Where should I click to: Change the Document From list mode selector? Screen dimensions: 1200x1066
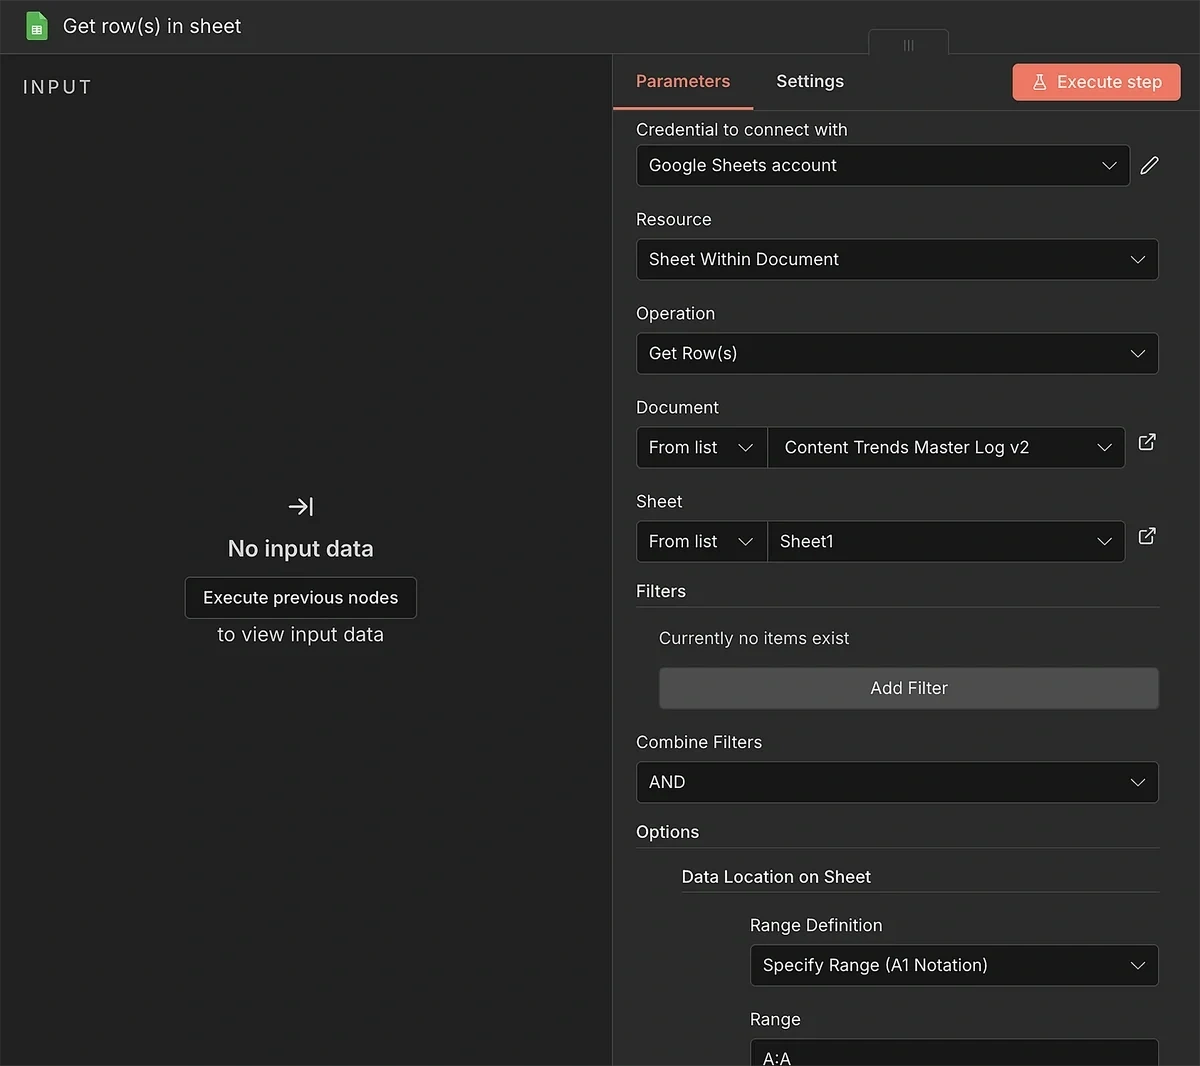click(x=701, y=448)
